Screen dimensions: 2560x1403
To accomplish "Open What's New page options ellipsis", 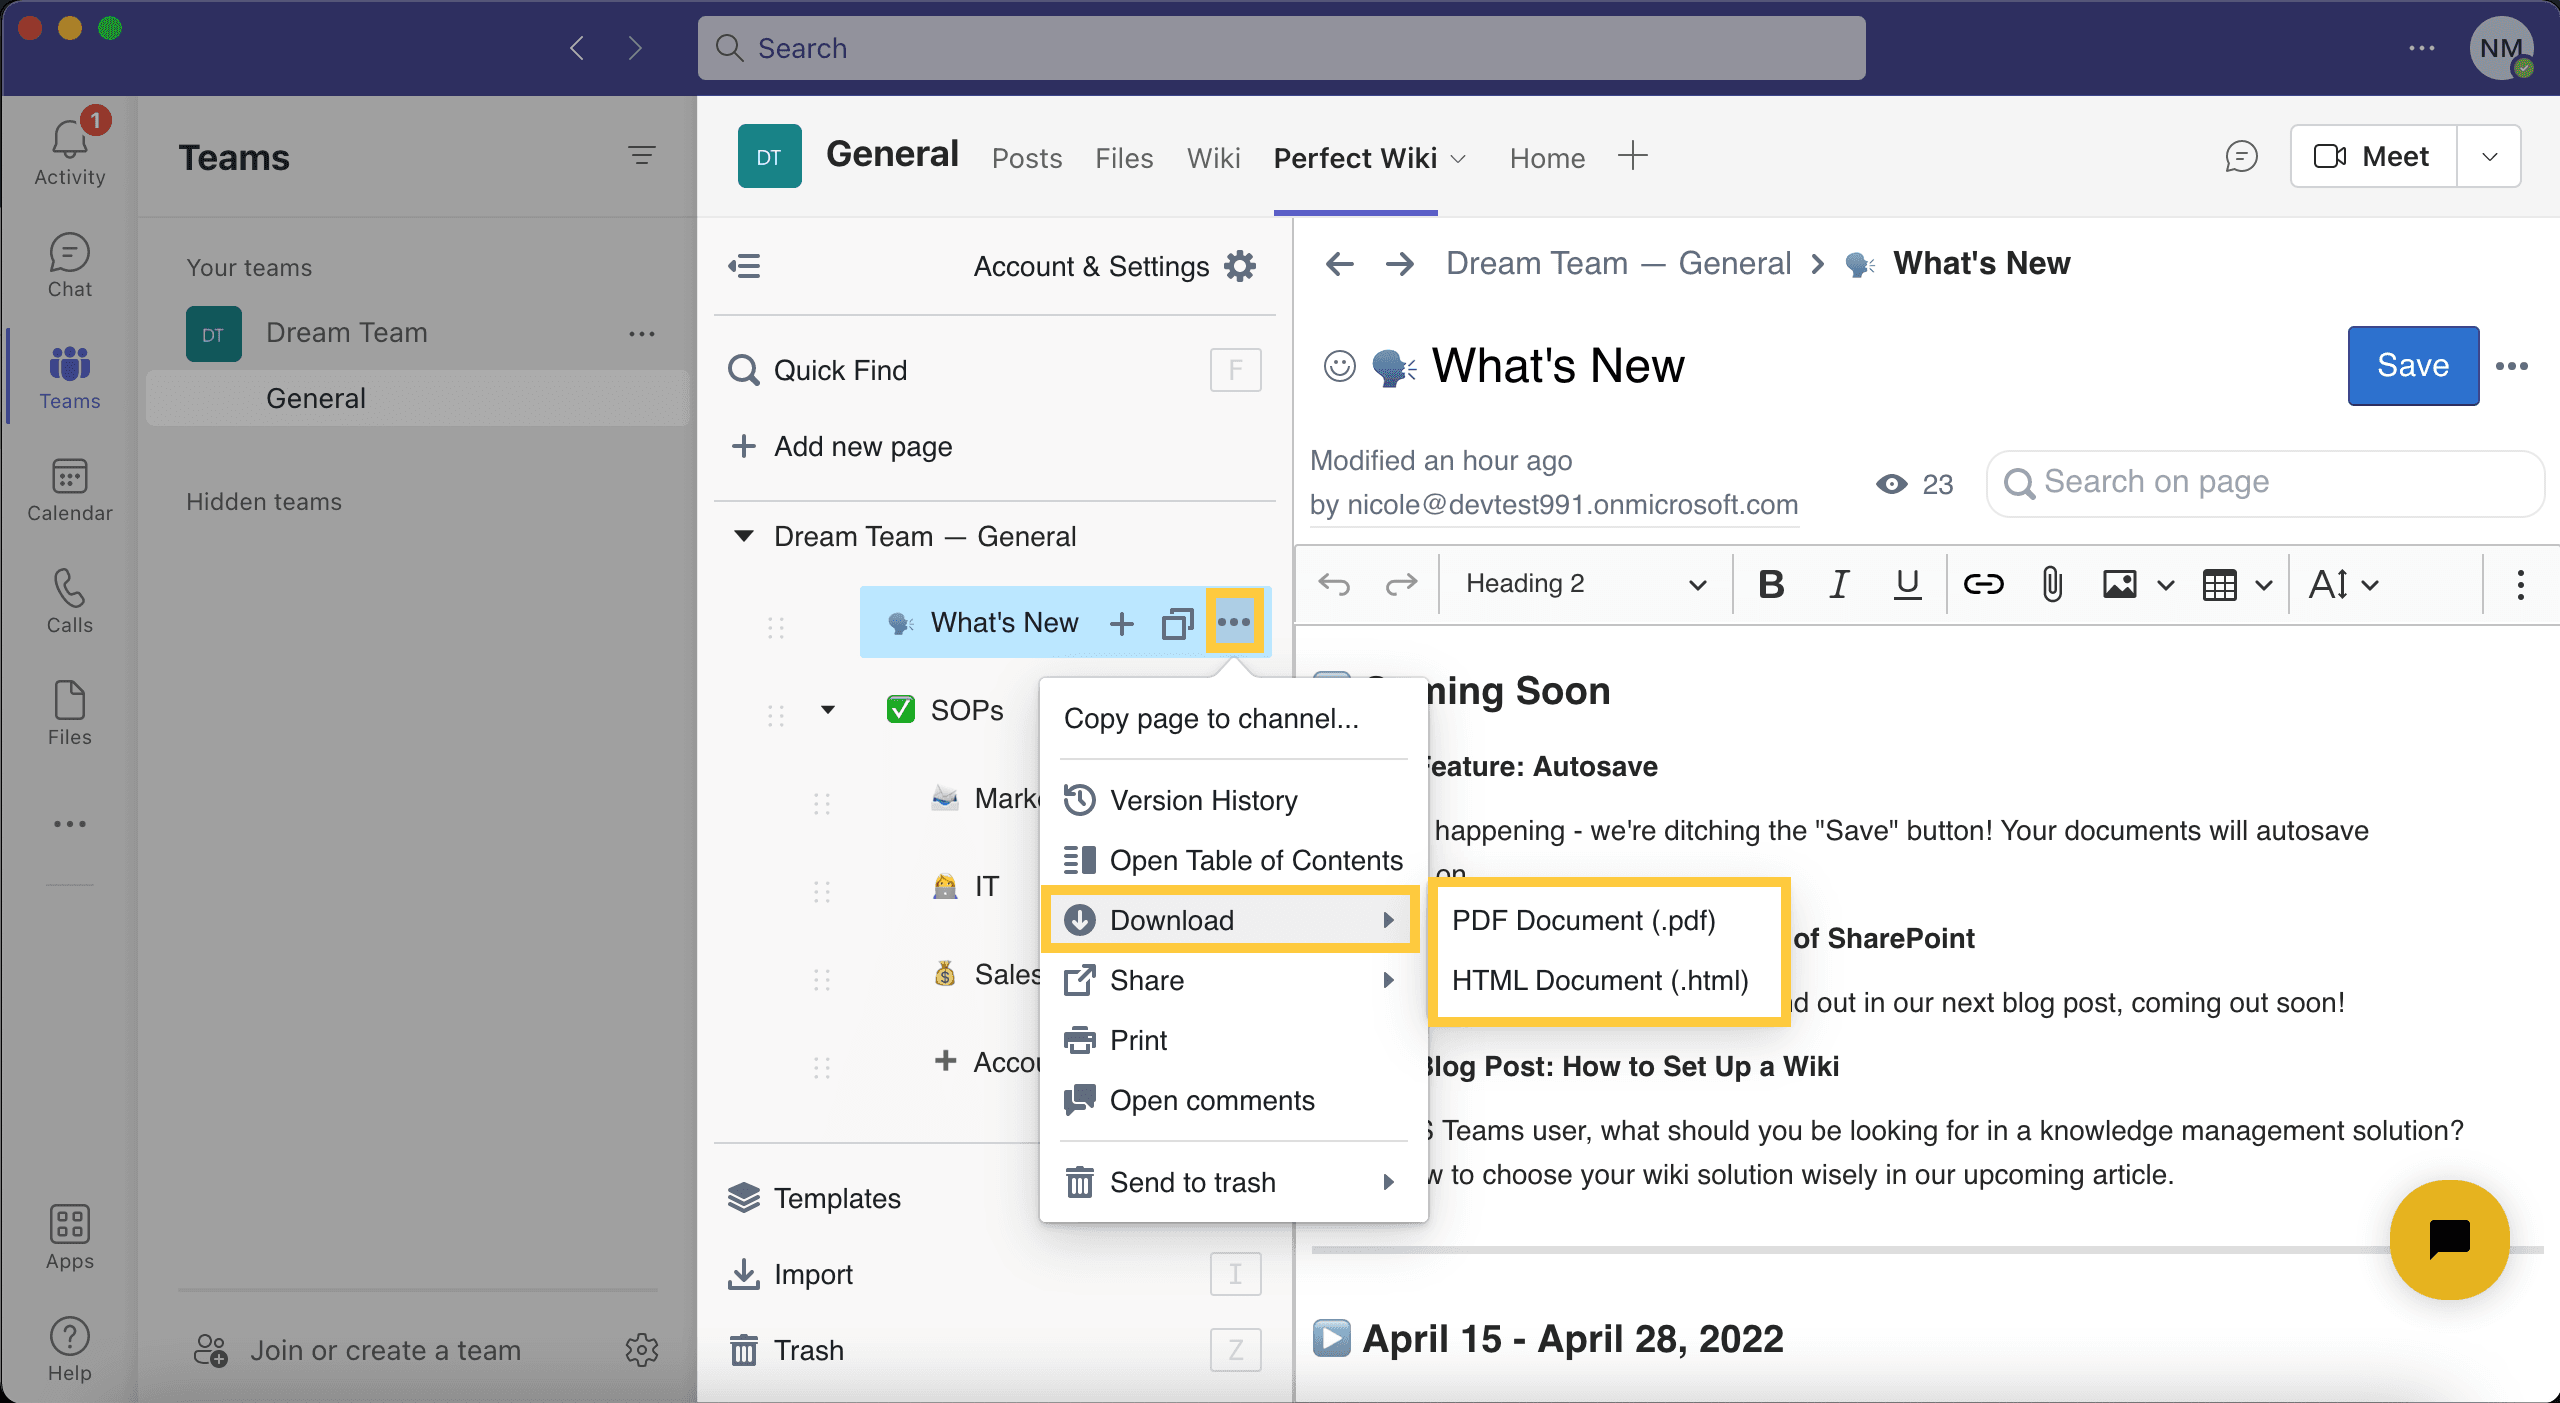I will click(x=1234, y=622).
